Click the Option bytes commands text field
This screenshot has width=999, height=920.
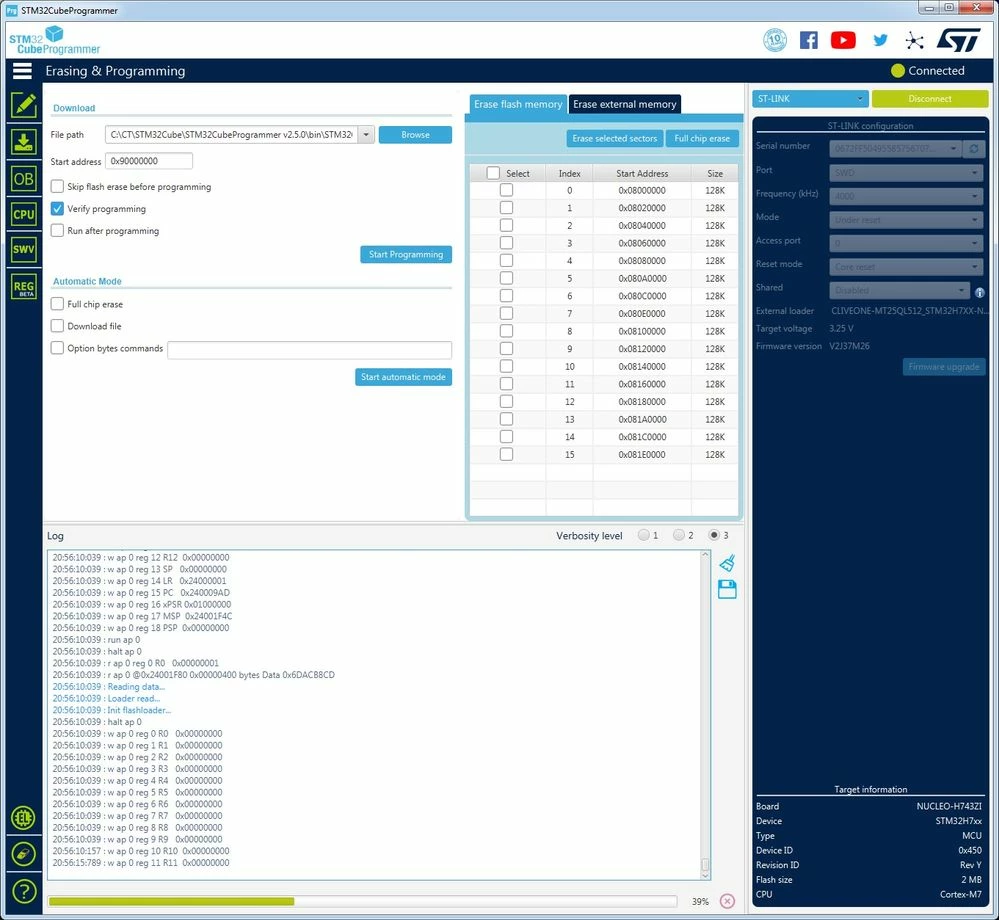[310, 350]
